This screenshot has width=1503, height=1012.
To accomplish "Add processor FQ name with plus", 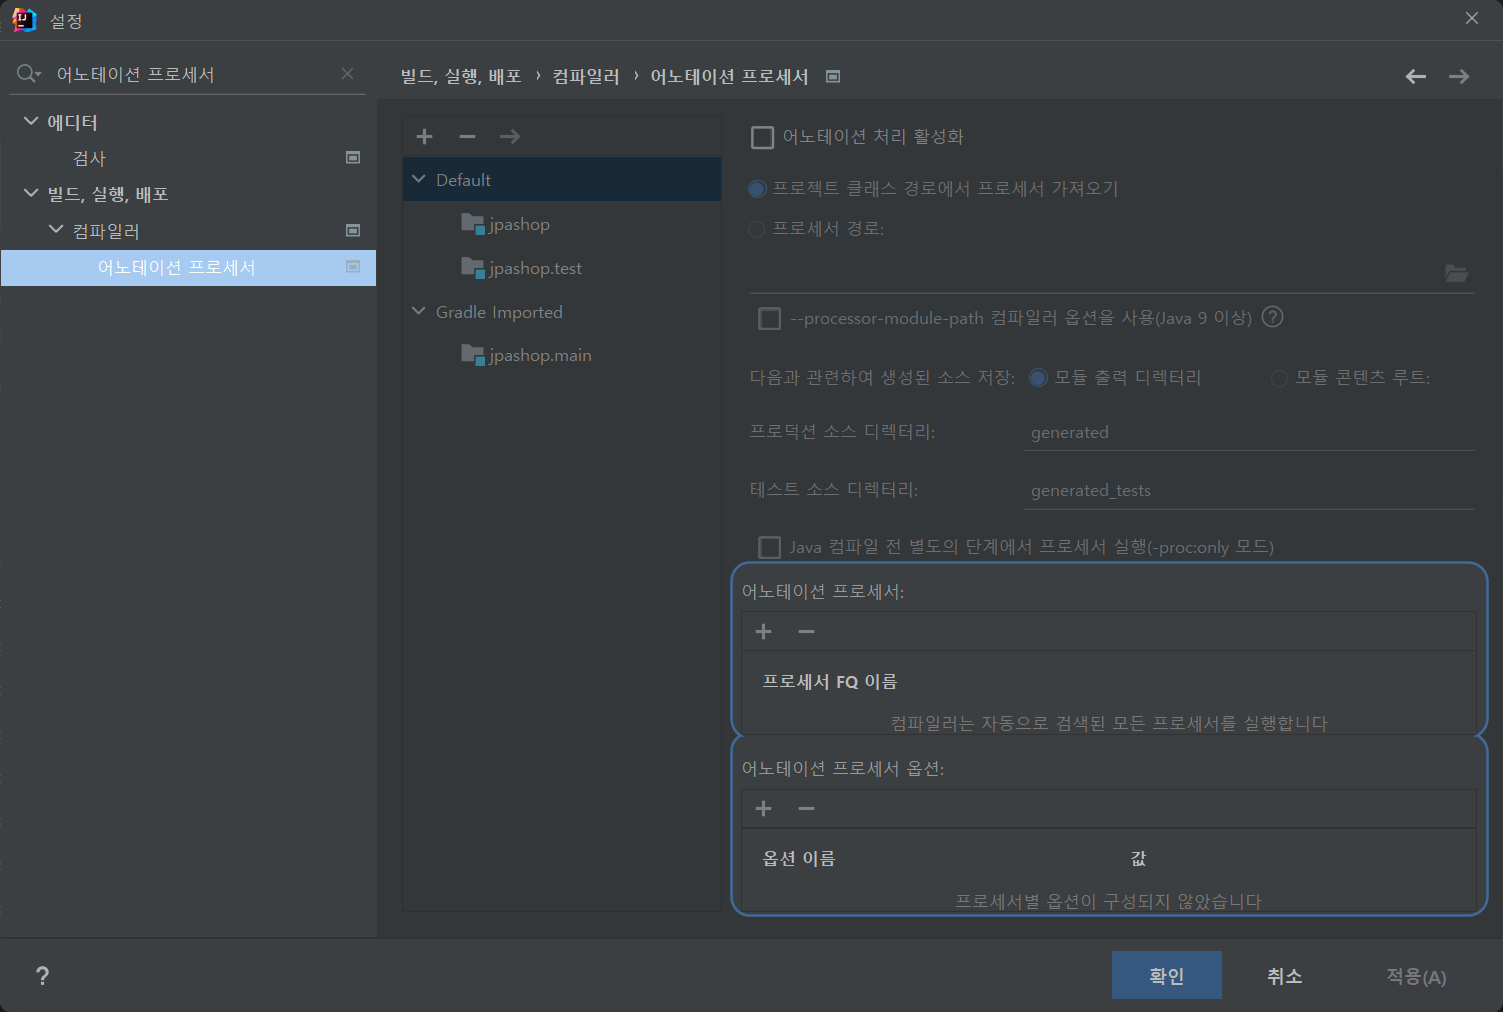I will pyautogui.click(x=764, y=631).
